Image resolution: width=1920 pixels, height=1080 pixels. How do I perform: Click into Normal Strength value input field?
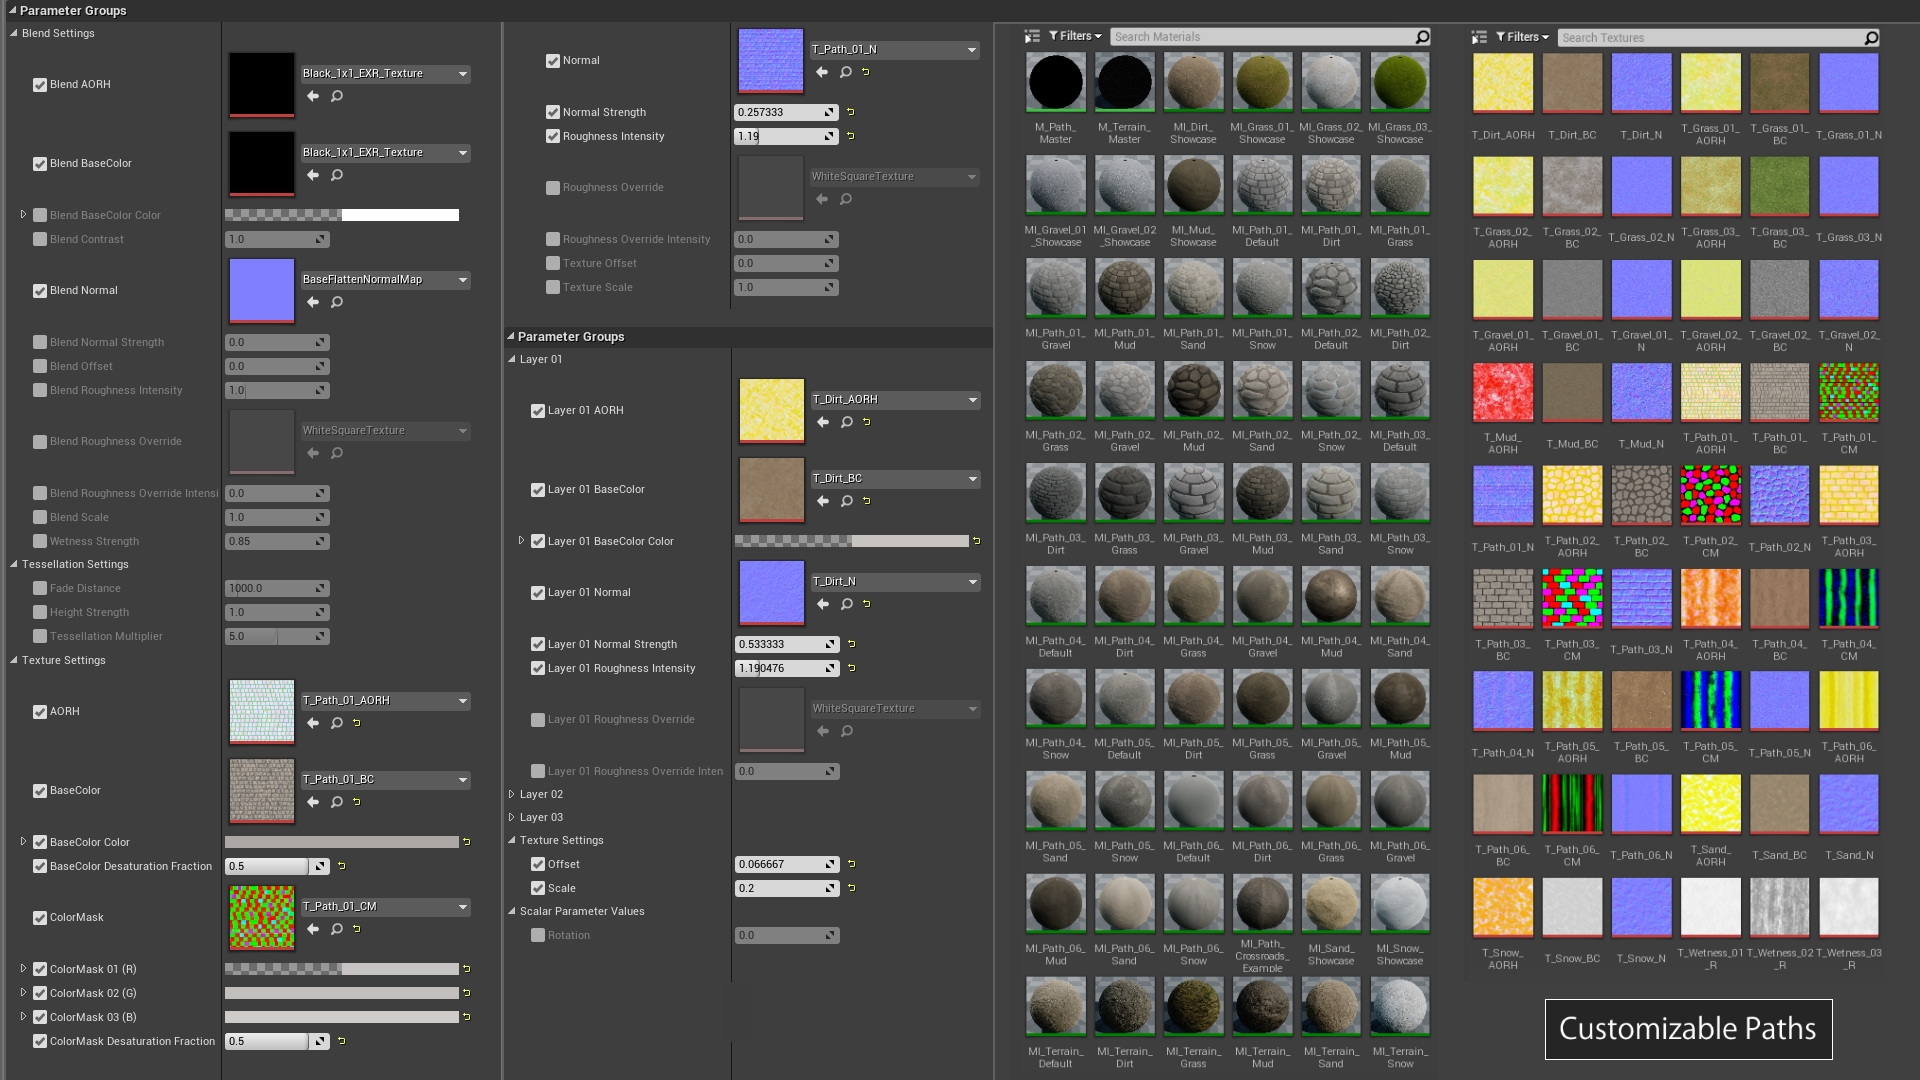pos(779,112)
